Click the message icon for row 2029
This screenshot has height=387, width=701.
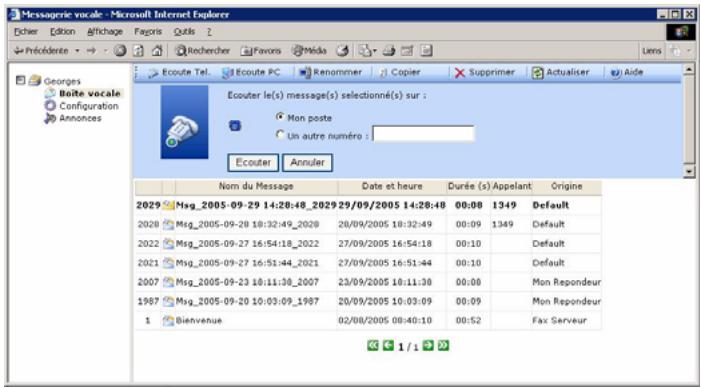168,206
